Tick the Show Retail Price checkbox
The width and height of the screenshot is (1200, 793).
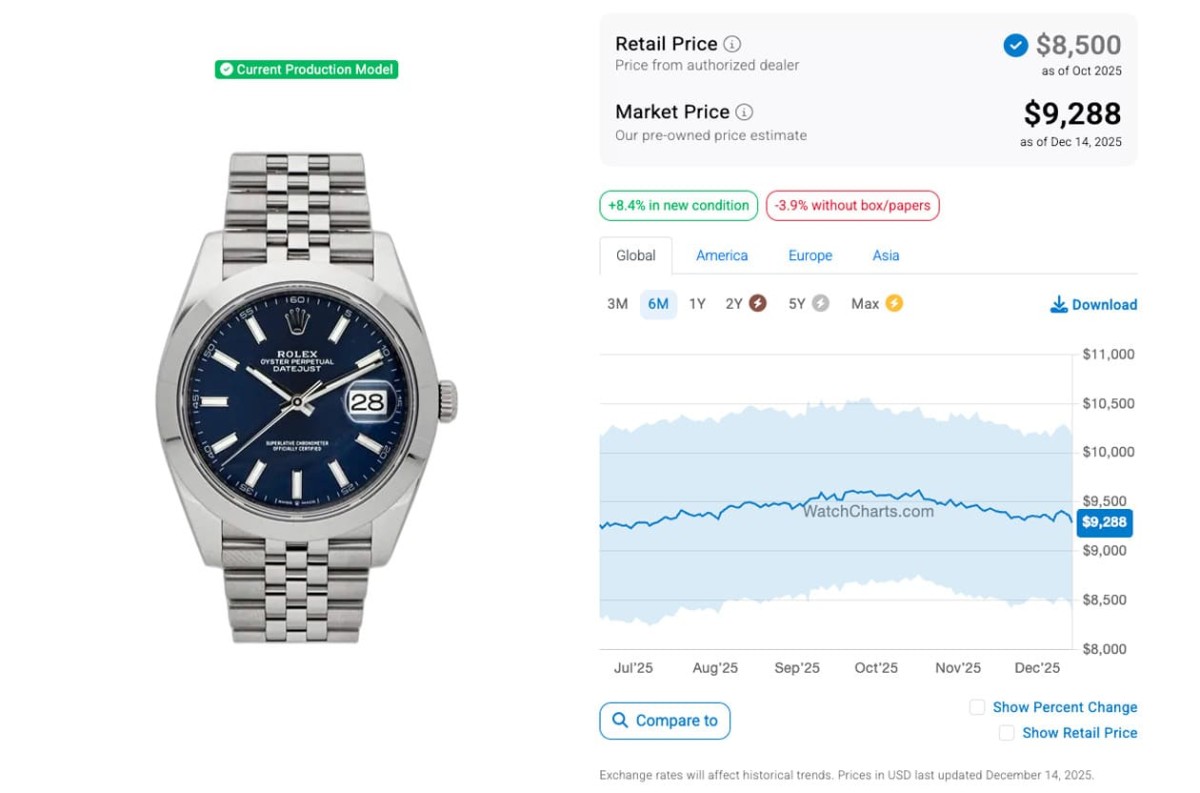pyautogui.click(x=1006, y=733)
